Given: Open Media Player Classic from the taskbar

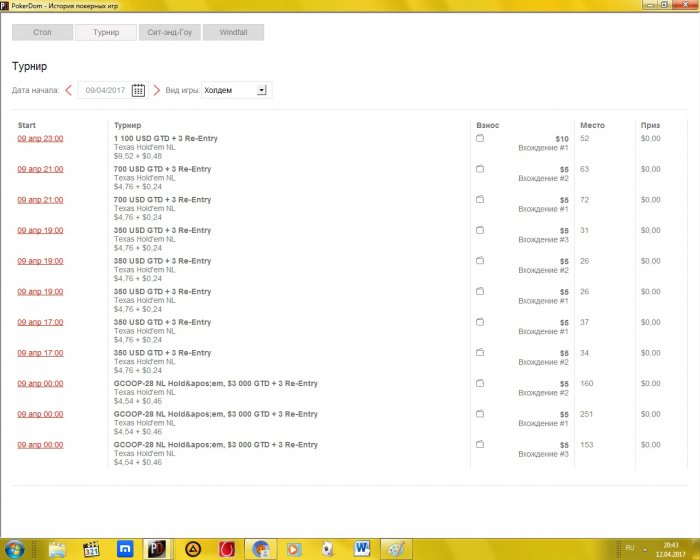Looking at the screenshot, I should tap(91, 549).
